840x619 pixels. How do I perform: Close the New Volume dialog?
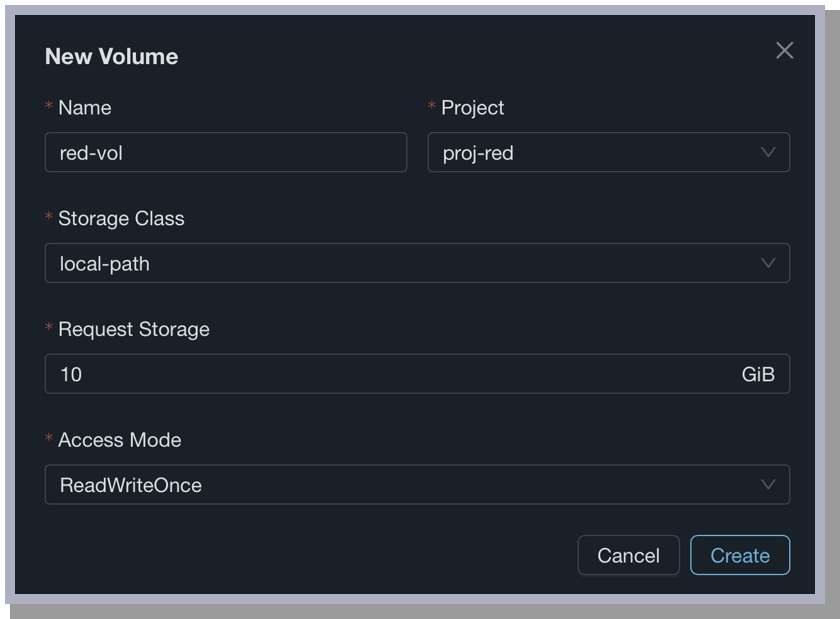pos(785,51)
